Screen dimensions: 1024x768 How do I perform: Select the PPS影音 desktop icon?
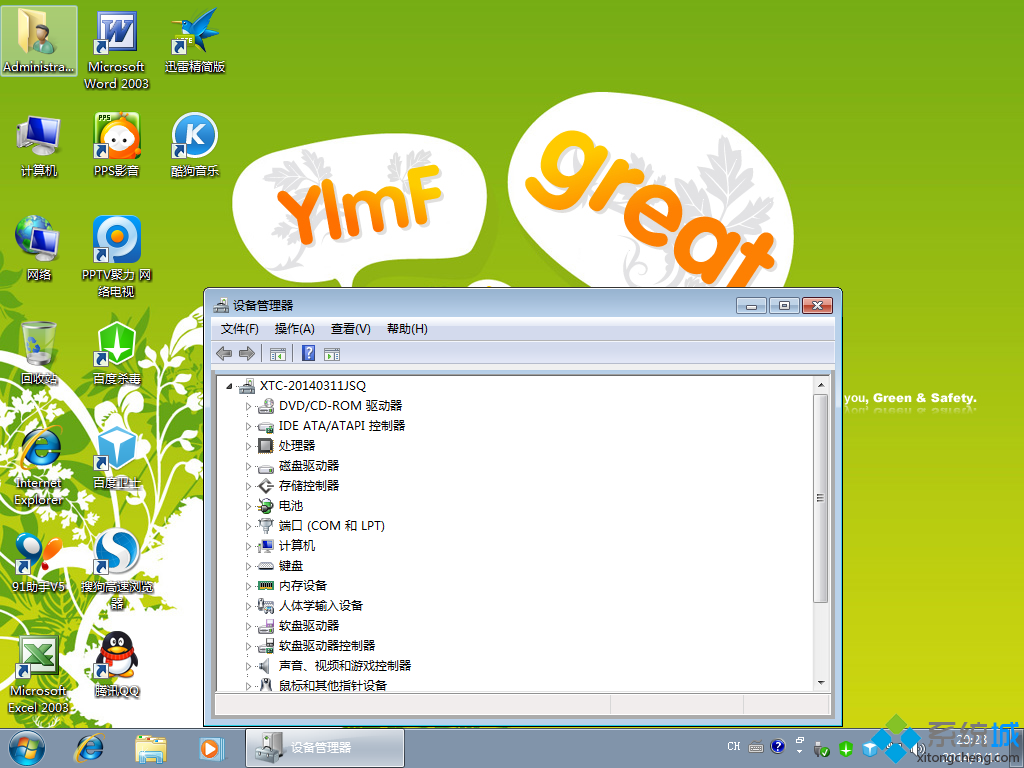tap(117, 138)
